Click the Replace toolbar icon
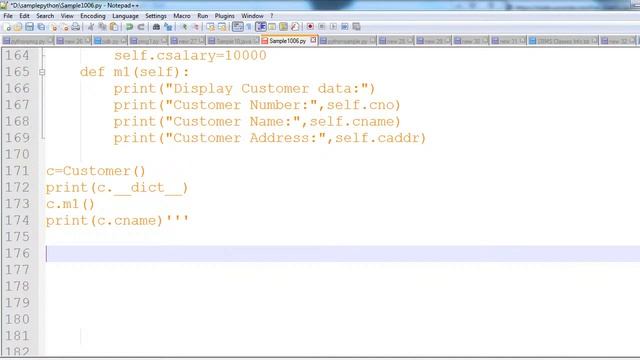Viewport: 640px width, 360px height. click(168, 27)
